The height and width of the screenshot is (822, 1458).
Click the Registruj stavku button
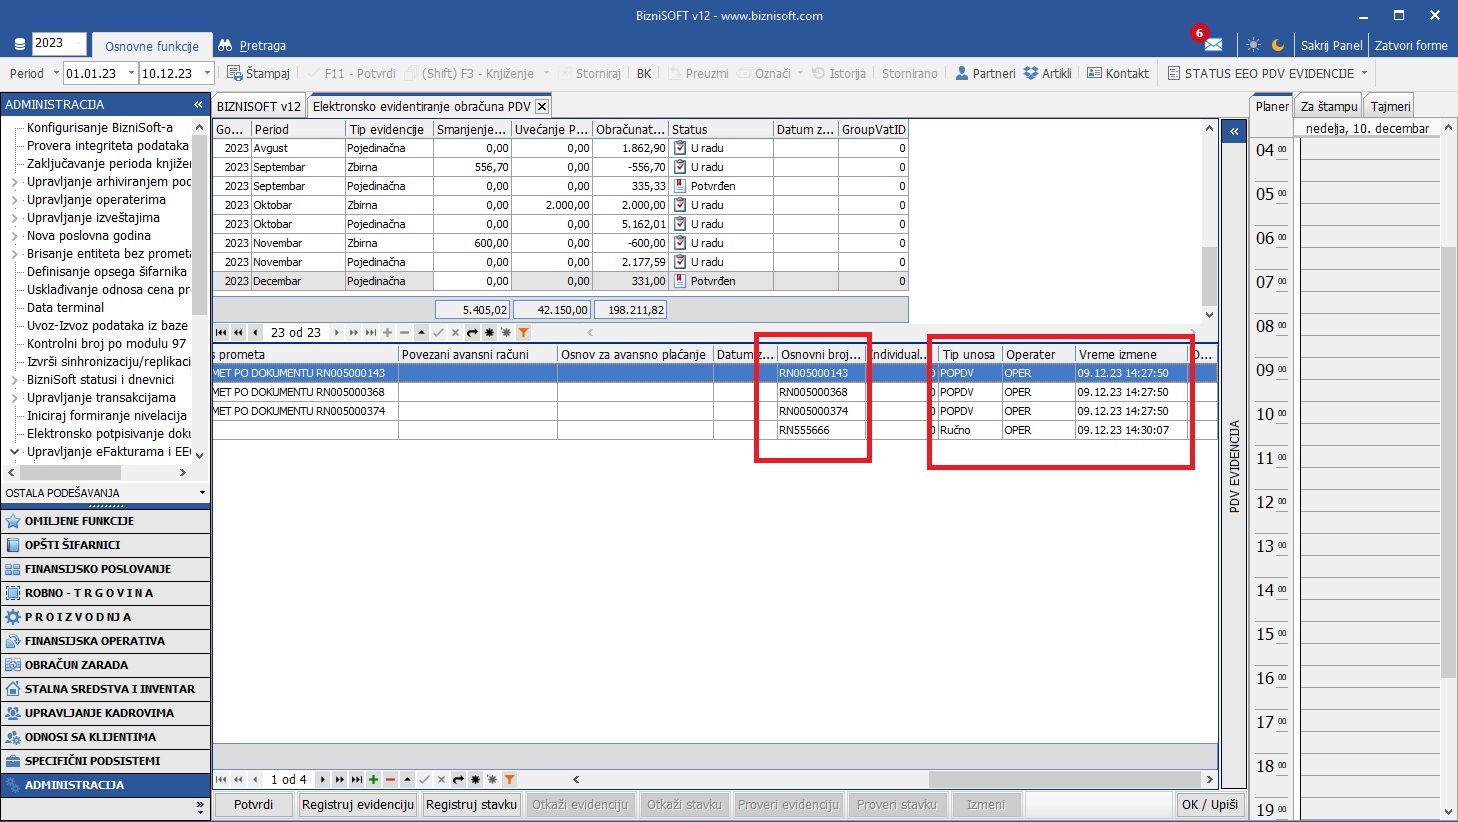(471, 805)
